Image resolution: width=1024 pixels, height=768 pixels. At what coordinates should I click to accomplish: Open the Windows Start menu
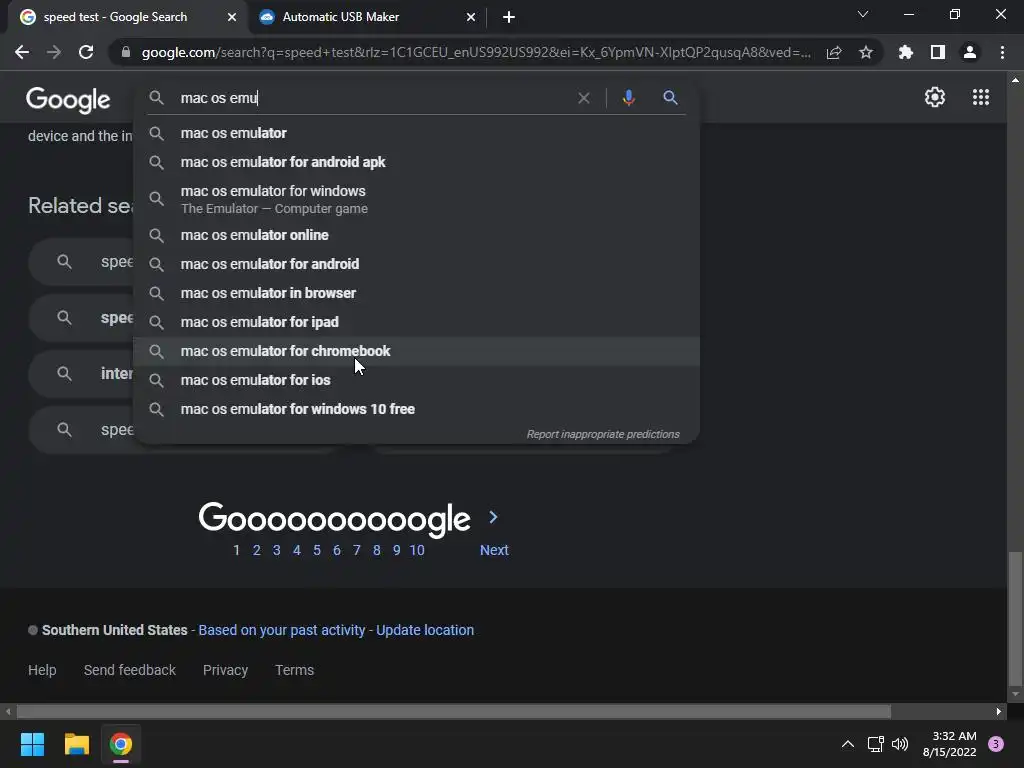pos(32,744)
